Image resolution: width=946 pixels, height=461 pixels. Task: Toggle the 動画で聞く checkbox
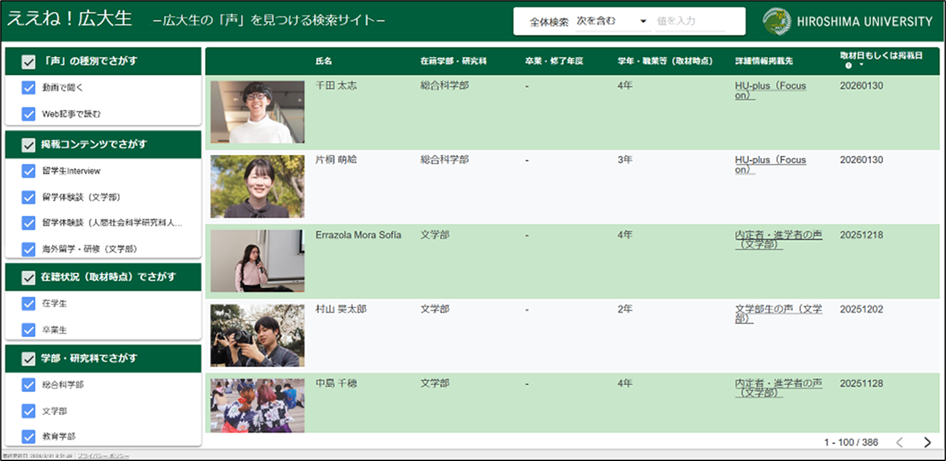(x=28, y=88)
